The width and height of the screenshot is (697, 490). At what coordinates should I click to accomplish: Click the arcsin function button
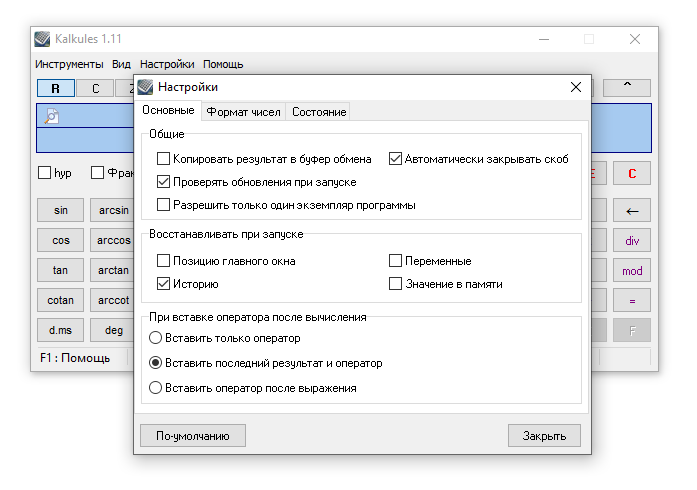point(113,210)
